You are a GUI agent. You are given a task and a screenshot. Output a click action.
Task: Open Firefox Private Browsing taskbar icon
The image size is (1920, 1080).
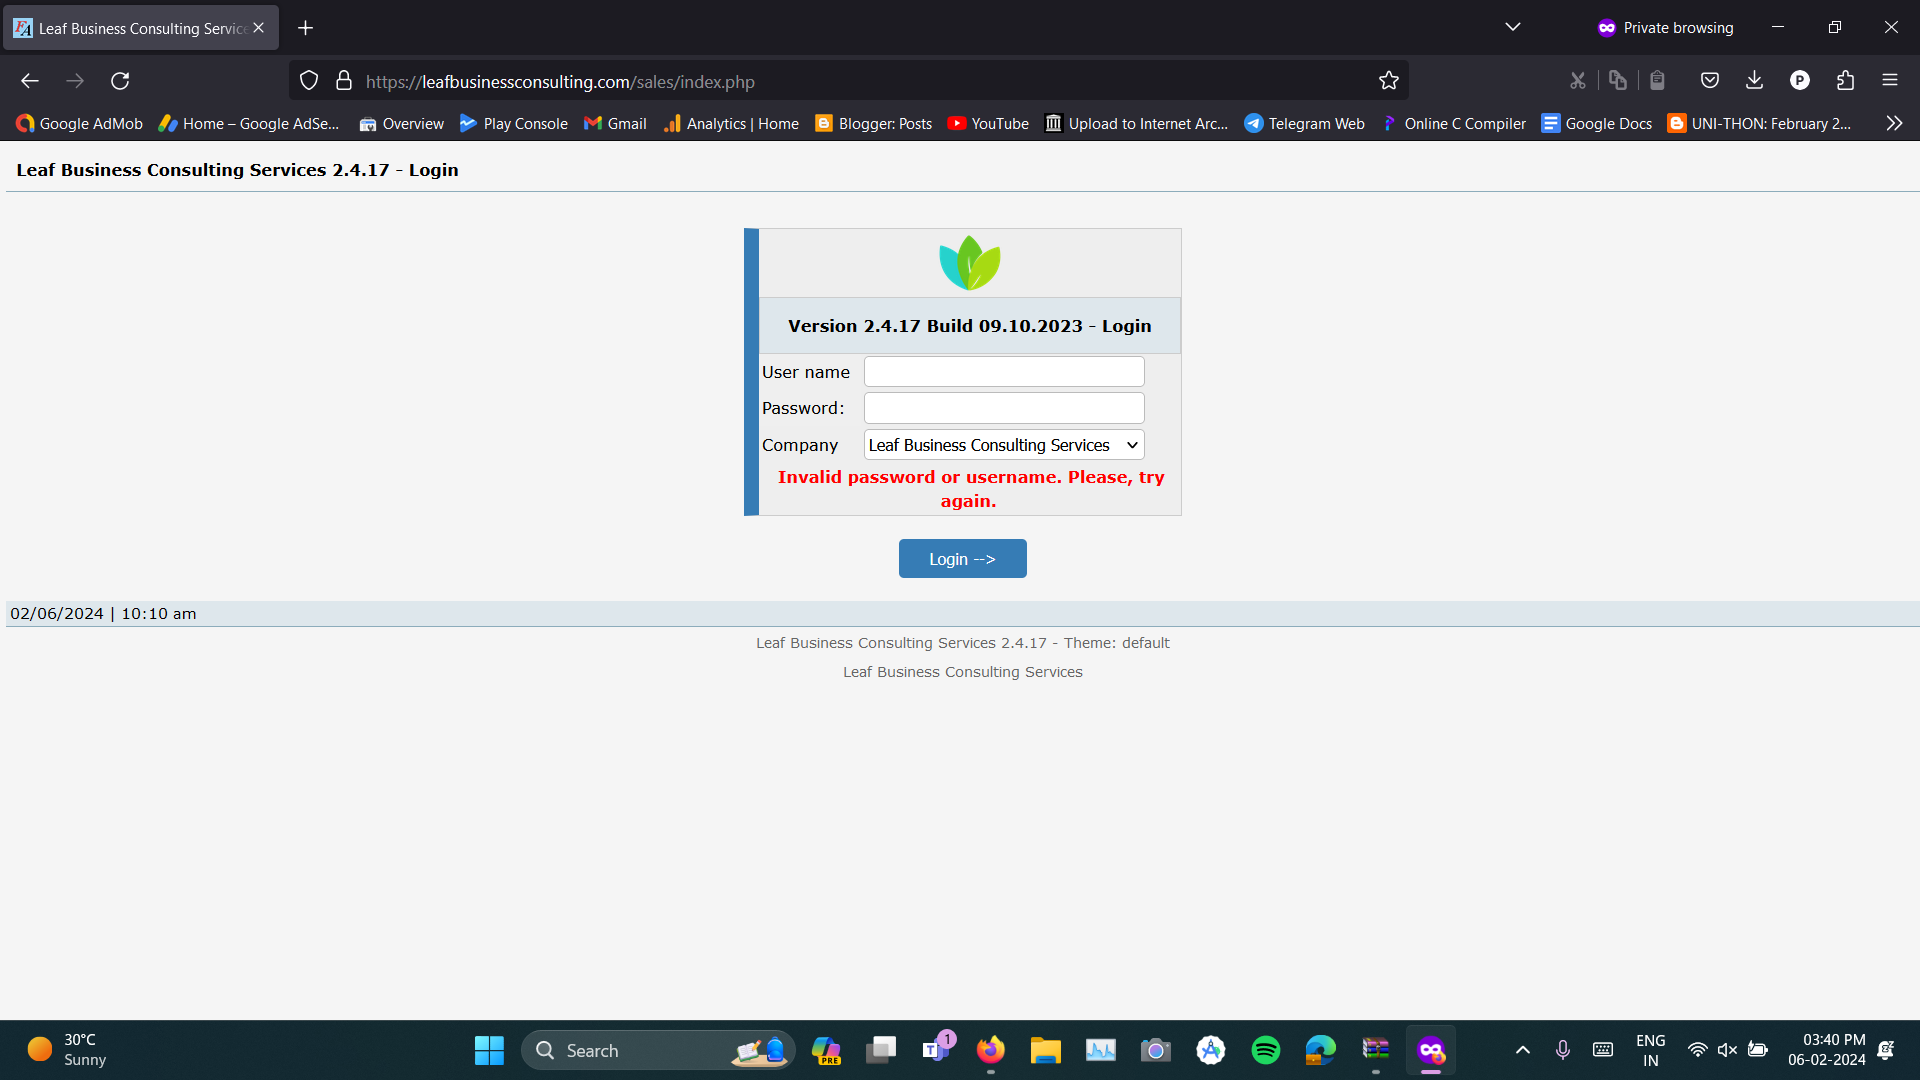[1431, 1050]
